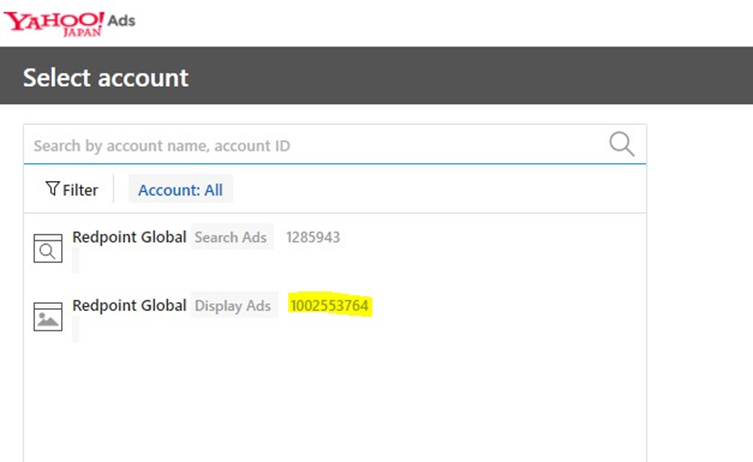Open the 'Account: All' filter chip
Viewport: 753px width, 462px height.
pyautogui.click(x=180, y=190)
